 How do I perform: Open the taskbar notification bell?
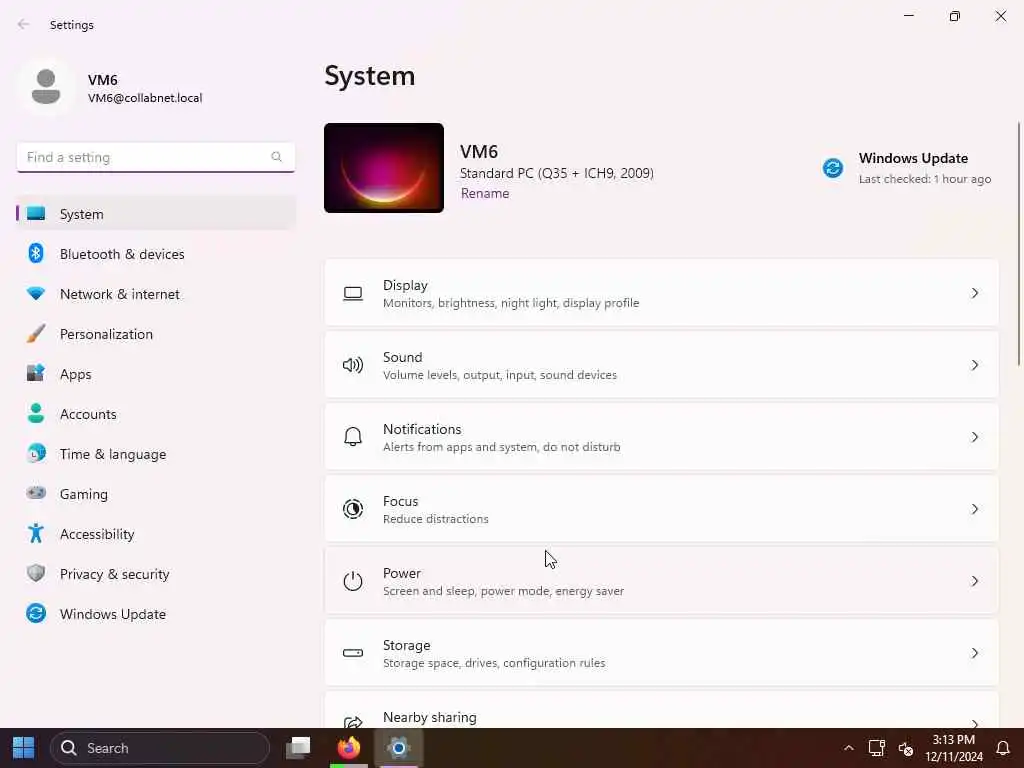[1002, 748]
